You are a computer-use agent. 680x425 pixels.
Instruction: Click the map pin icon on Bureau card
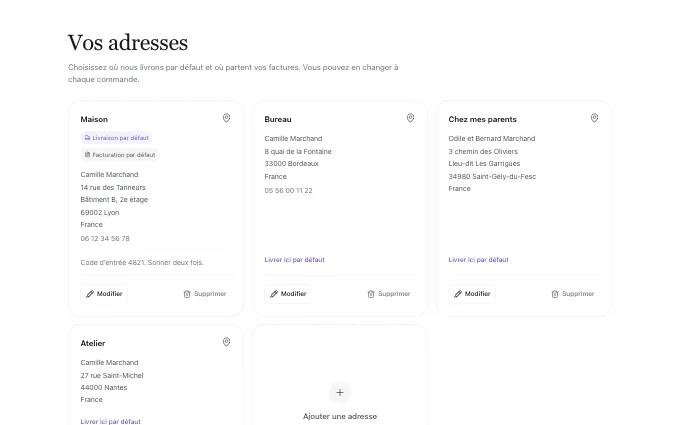click(410, 118)
